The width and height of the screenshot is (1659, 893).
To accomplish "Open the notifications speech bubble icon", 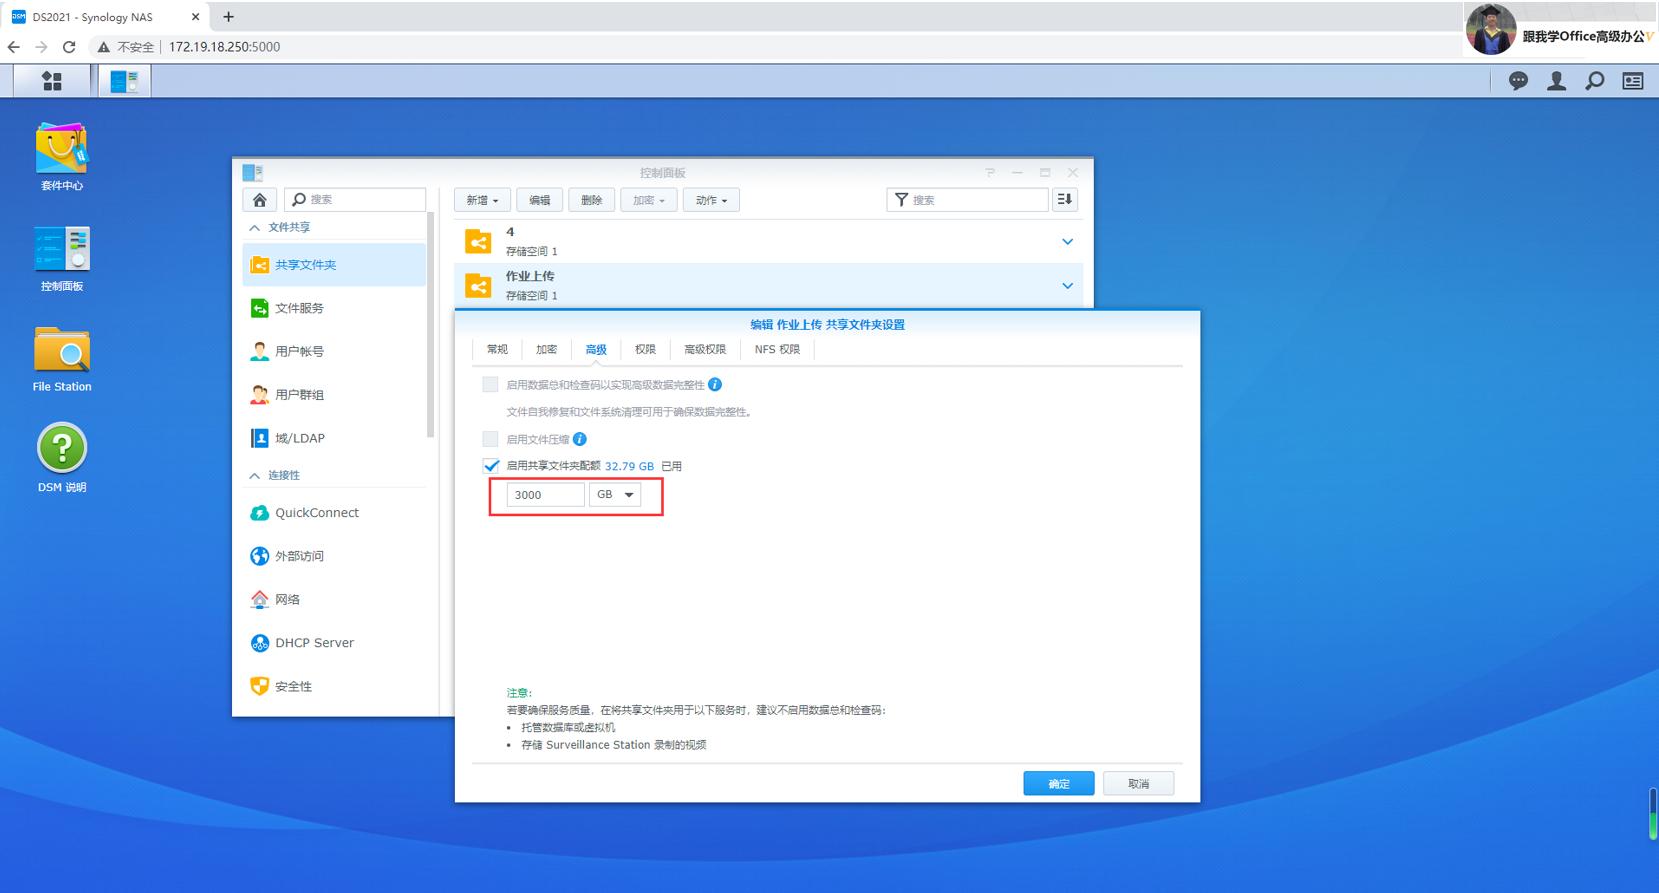I will [x=1518, y=81].
